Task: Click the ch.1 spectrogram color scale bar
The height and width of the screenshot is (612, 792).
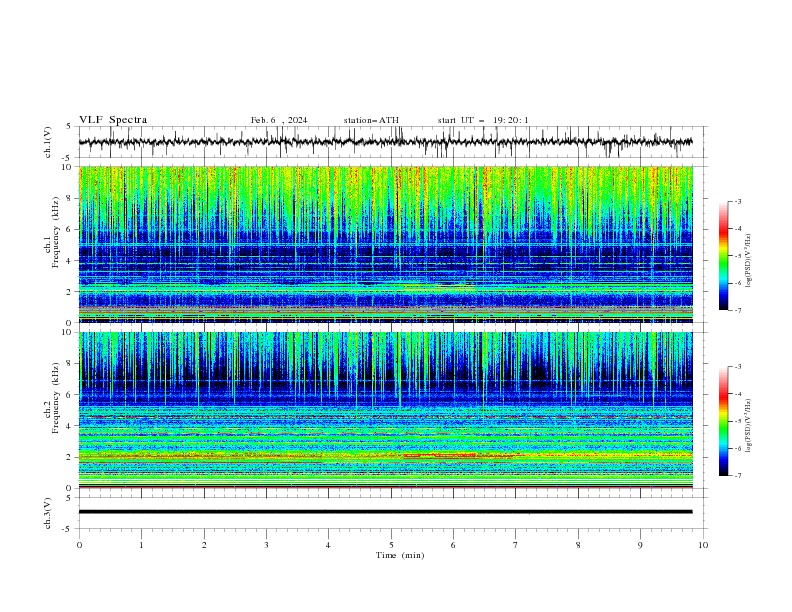Action: [x=723, y=256]
